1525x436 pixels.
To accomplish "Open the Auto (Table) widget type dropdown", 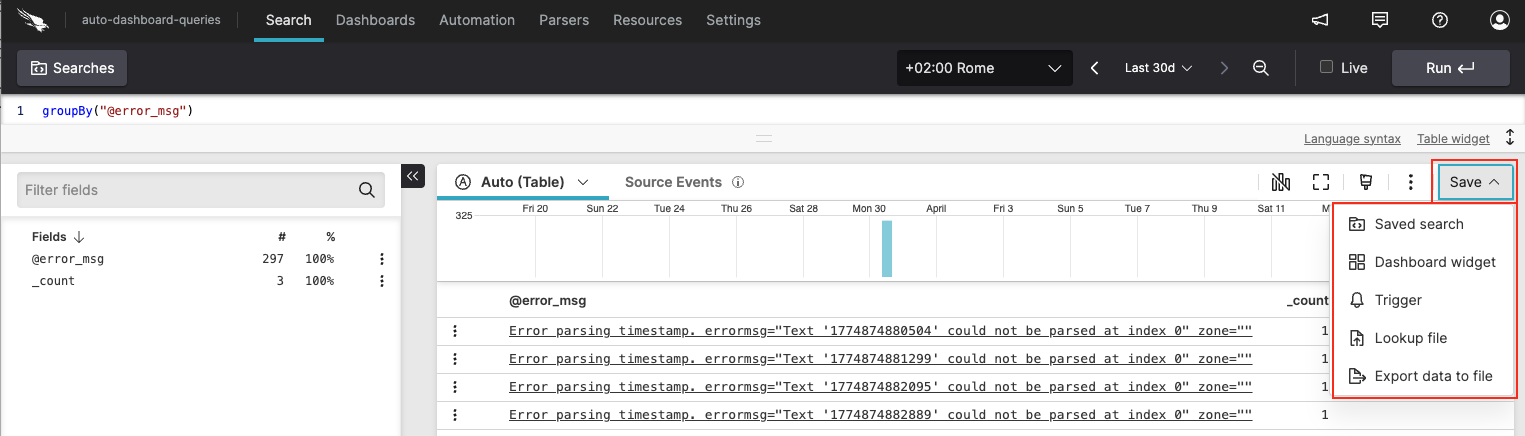I will point(520,182).
